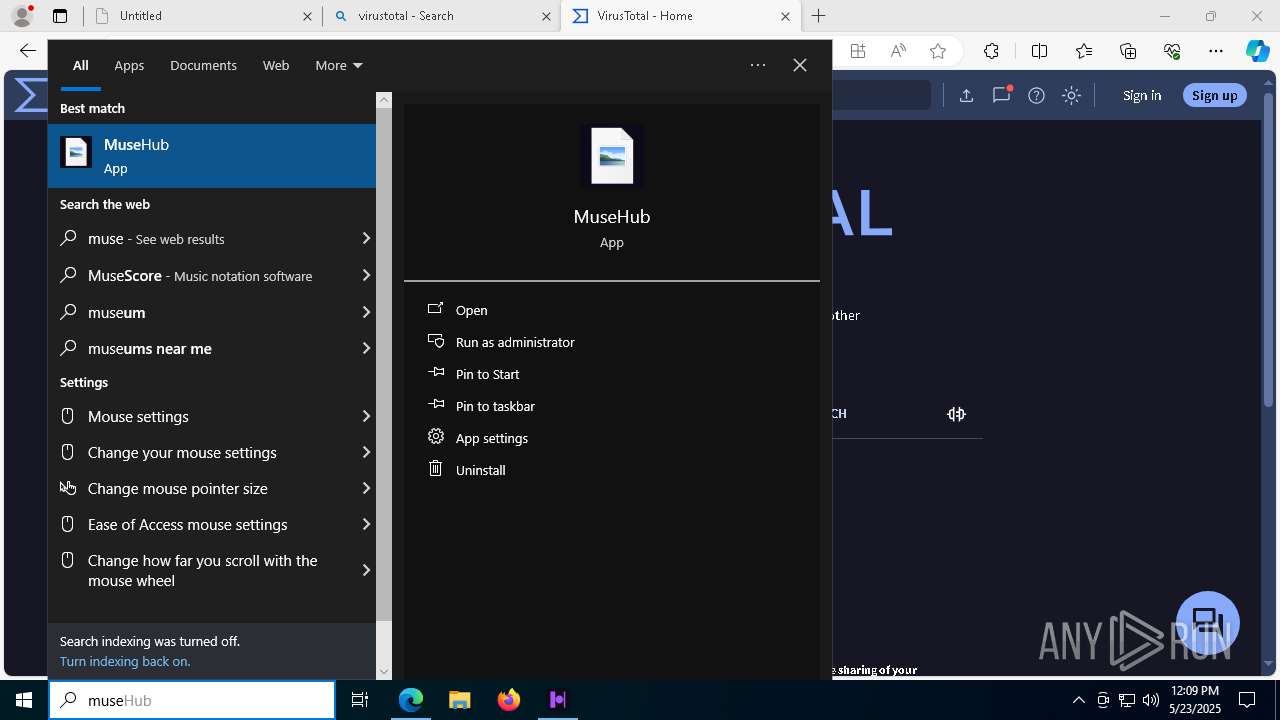Toggle Edge split screen
The width and height of the screenshot is (1280, 720).
coord(1039,51)
